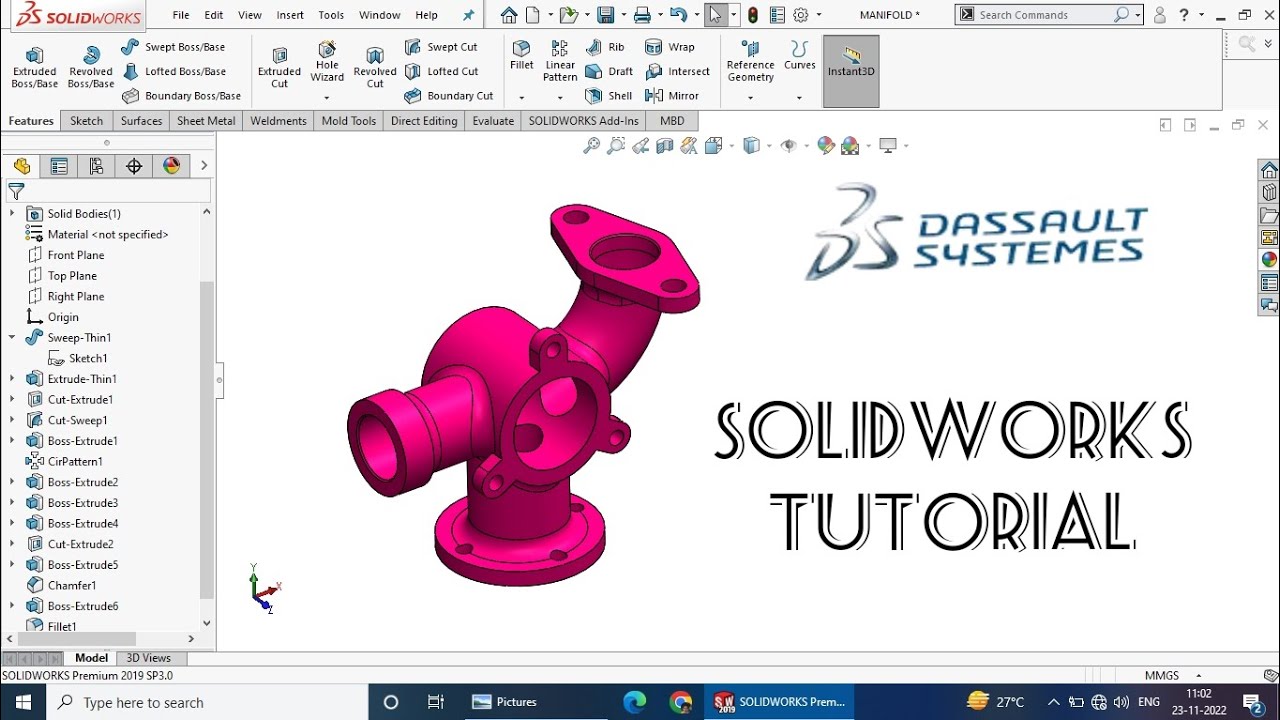This screenshot has width=1280, height=720.
Task: Click the Extruded Boss/Base tool
Action: pos(34,68)
